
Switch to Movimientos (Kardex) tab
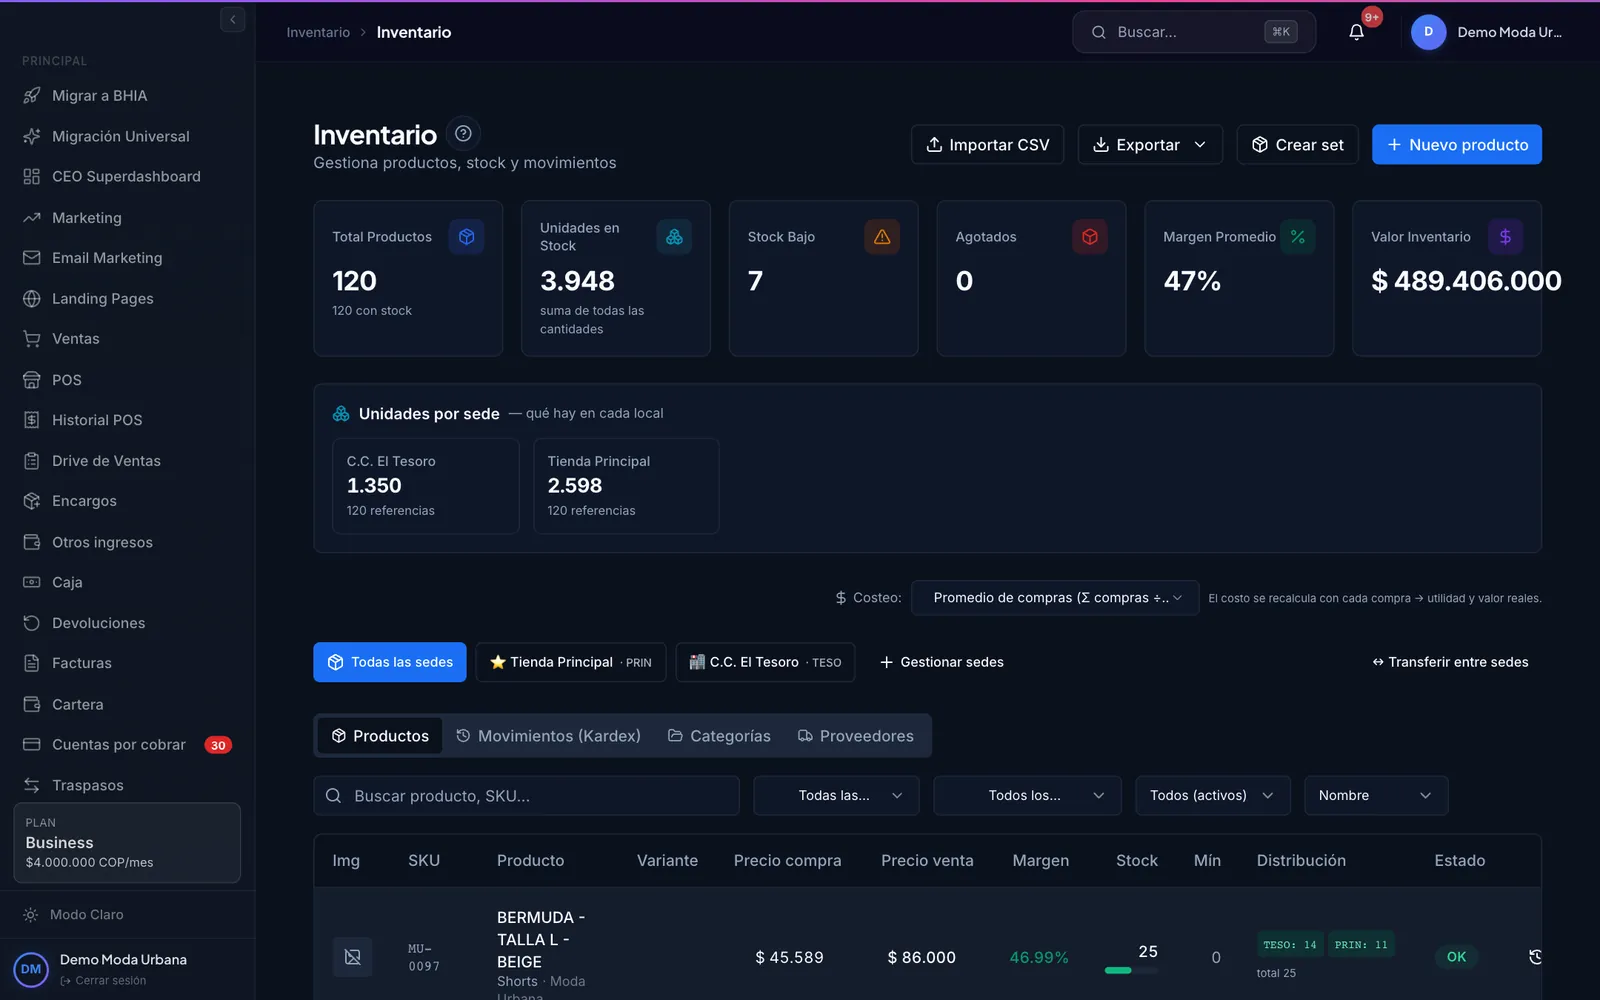click(x=549, y=736)
